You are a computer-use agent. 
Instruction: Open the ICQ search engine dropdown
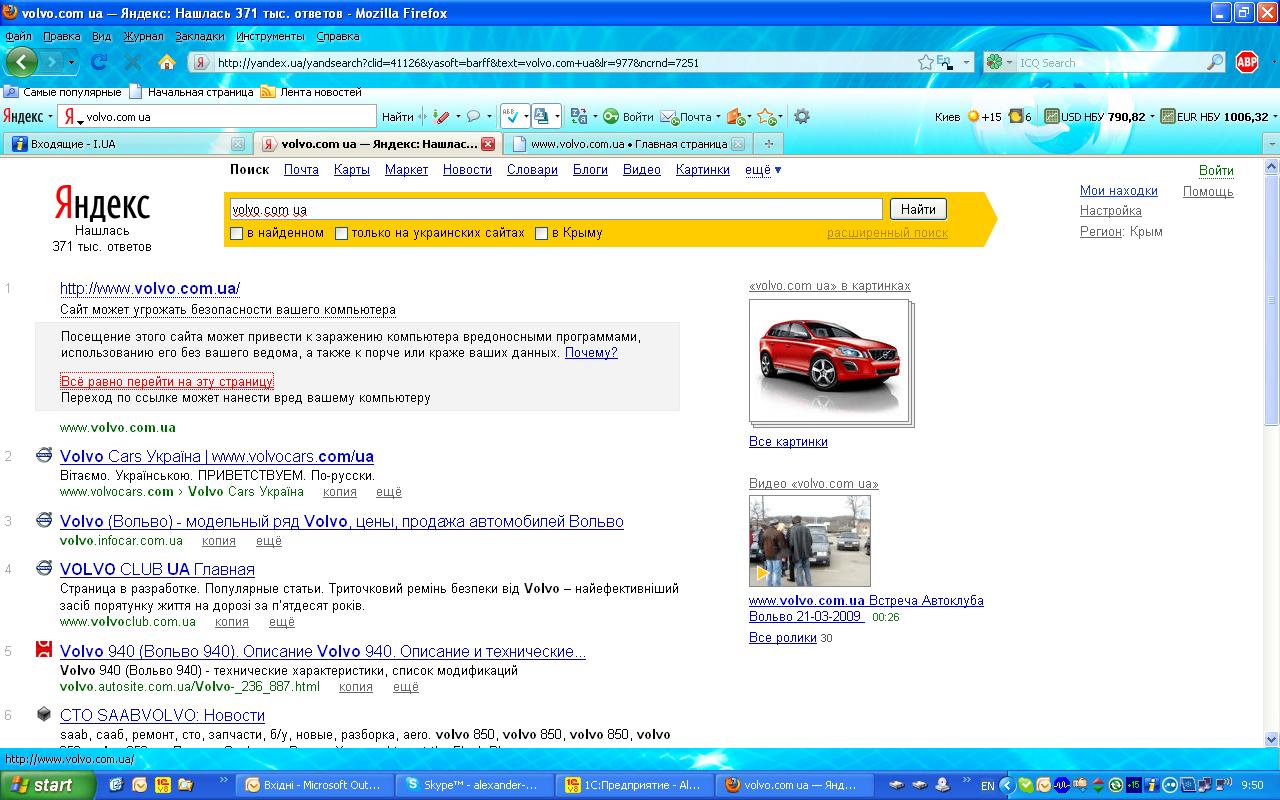coord(1000,62)
